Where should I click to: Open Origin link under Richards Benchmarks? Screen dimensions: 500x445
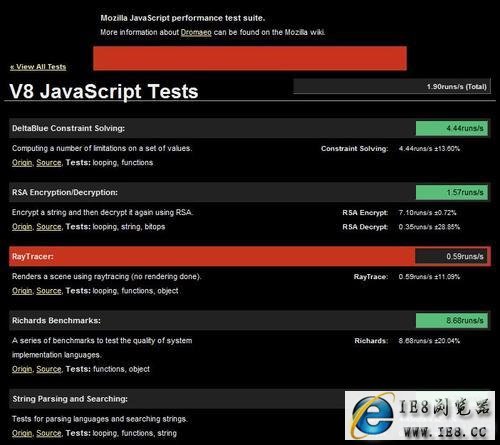pos(22,369)
